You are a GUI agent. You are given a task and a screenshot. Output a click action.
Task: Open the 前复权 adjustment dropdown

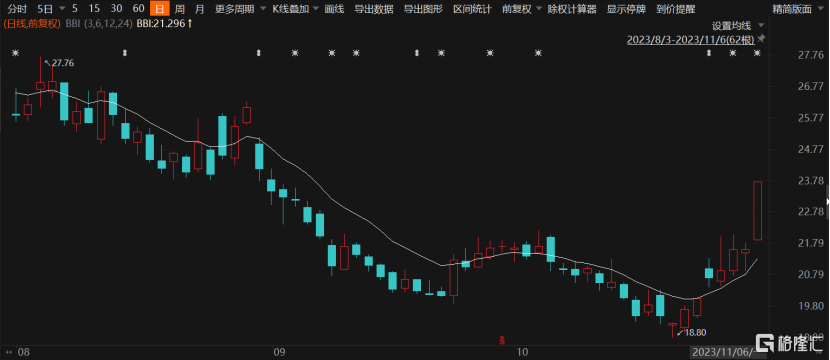(539, 9)
